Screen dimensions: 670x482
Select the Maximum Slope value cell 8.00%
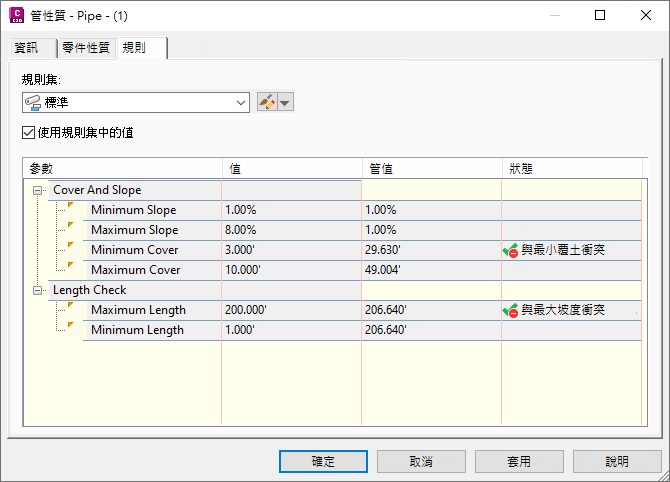point(291,230)
